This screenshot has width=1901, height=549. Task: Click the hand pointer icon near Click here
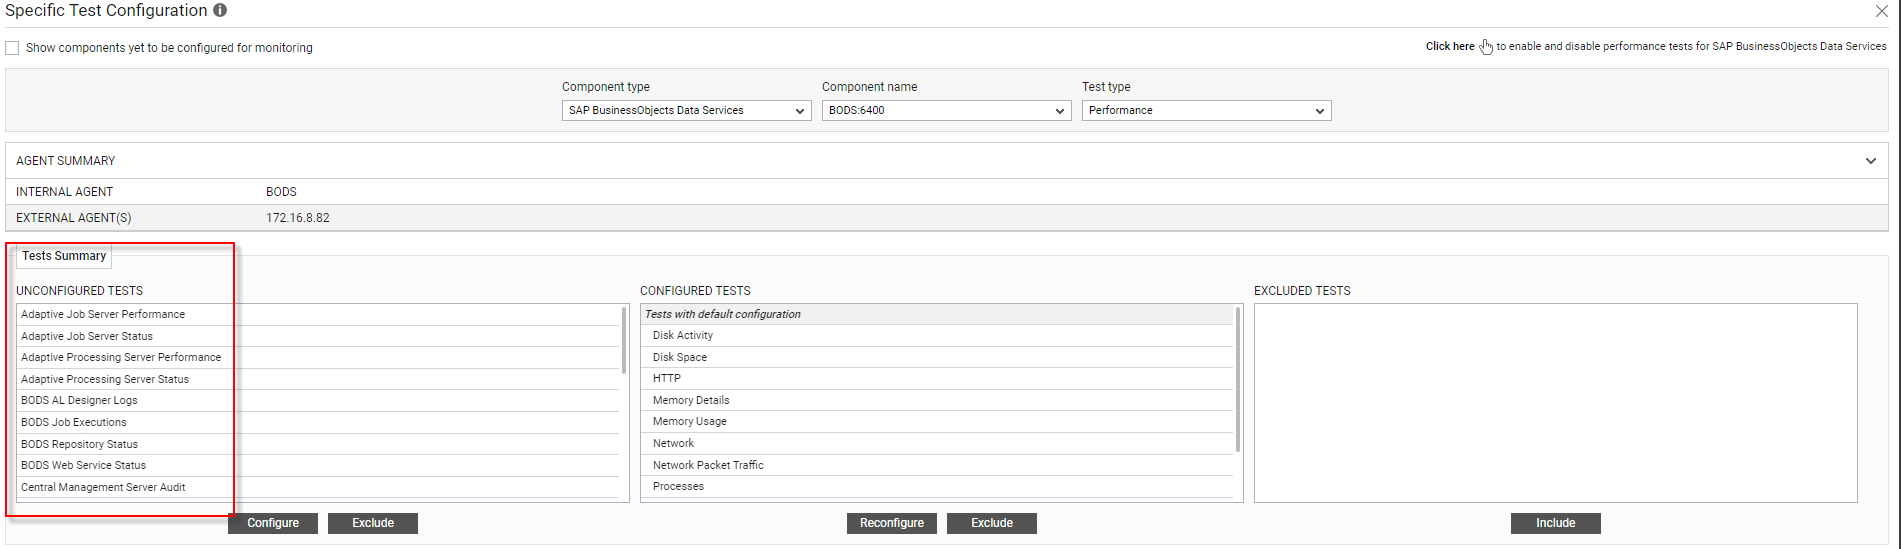point(1486,47)
